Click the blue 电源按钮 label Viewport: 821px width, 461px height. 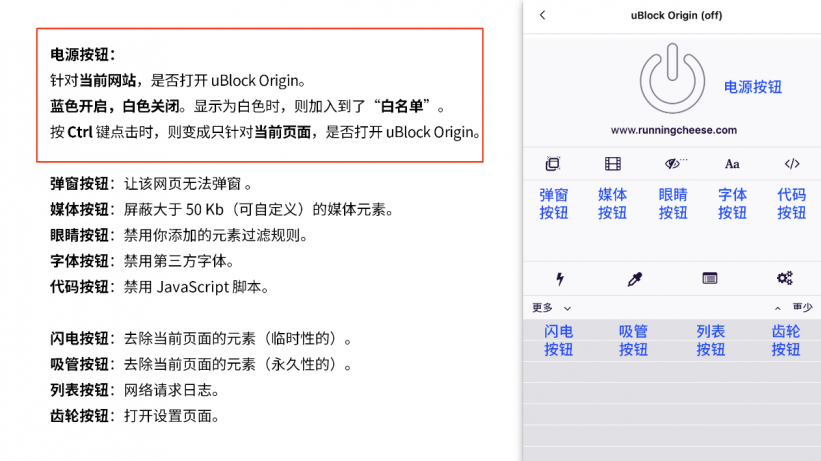753,87
